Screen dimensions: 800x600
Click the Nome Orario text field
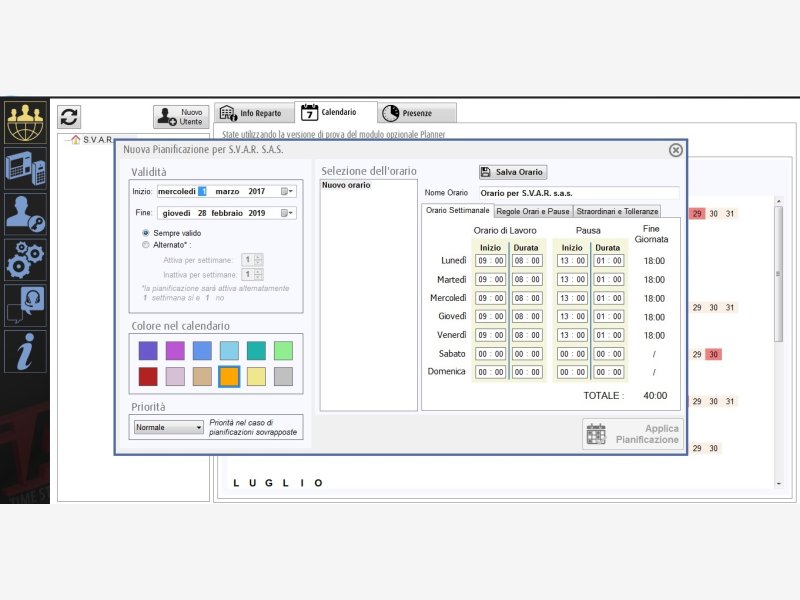coord(576,193)
